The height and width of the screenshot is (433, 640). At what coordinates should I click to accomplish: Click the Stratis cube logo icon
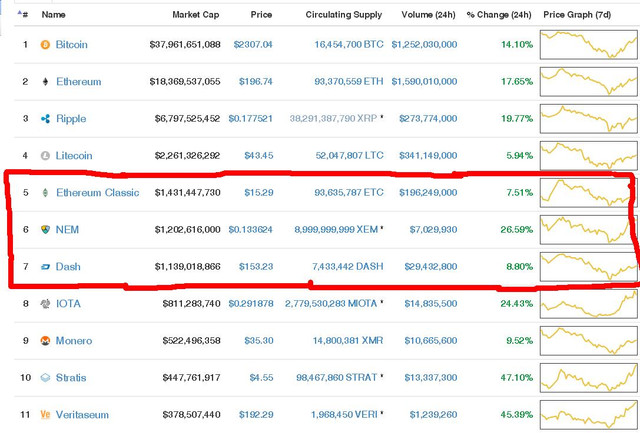[x=45, y=378]
